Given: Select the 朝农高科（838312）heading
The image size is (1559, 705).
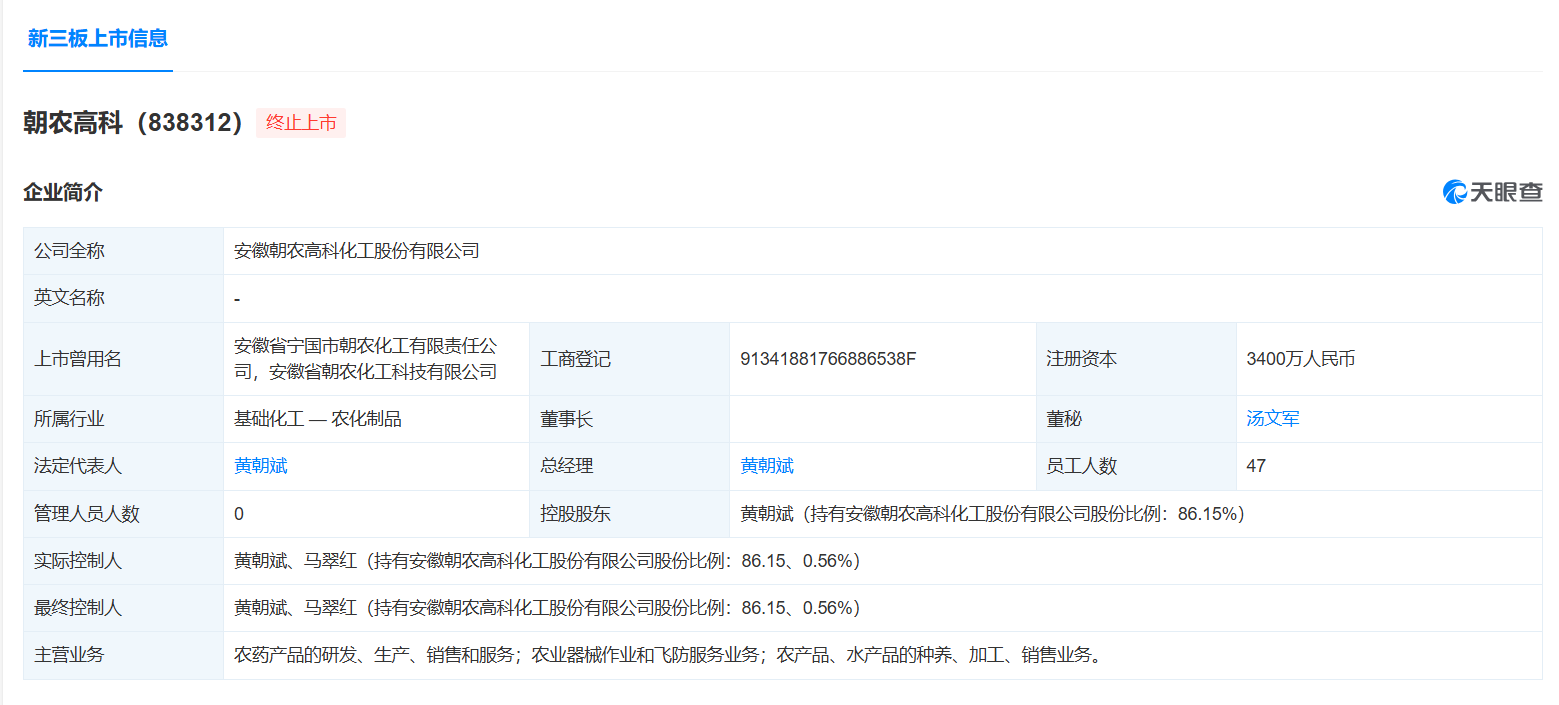Looking at the screenshot, I should [134, 123].
